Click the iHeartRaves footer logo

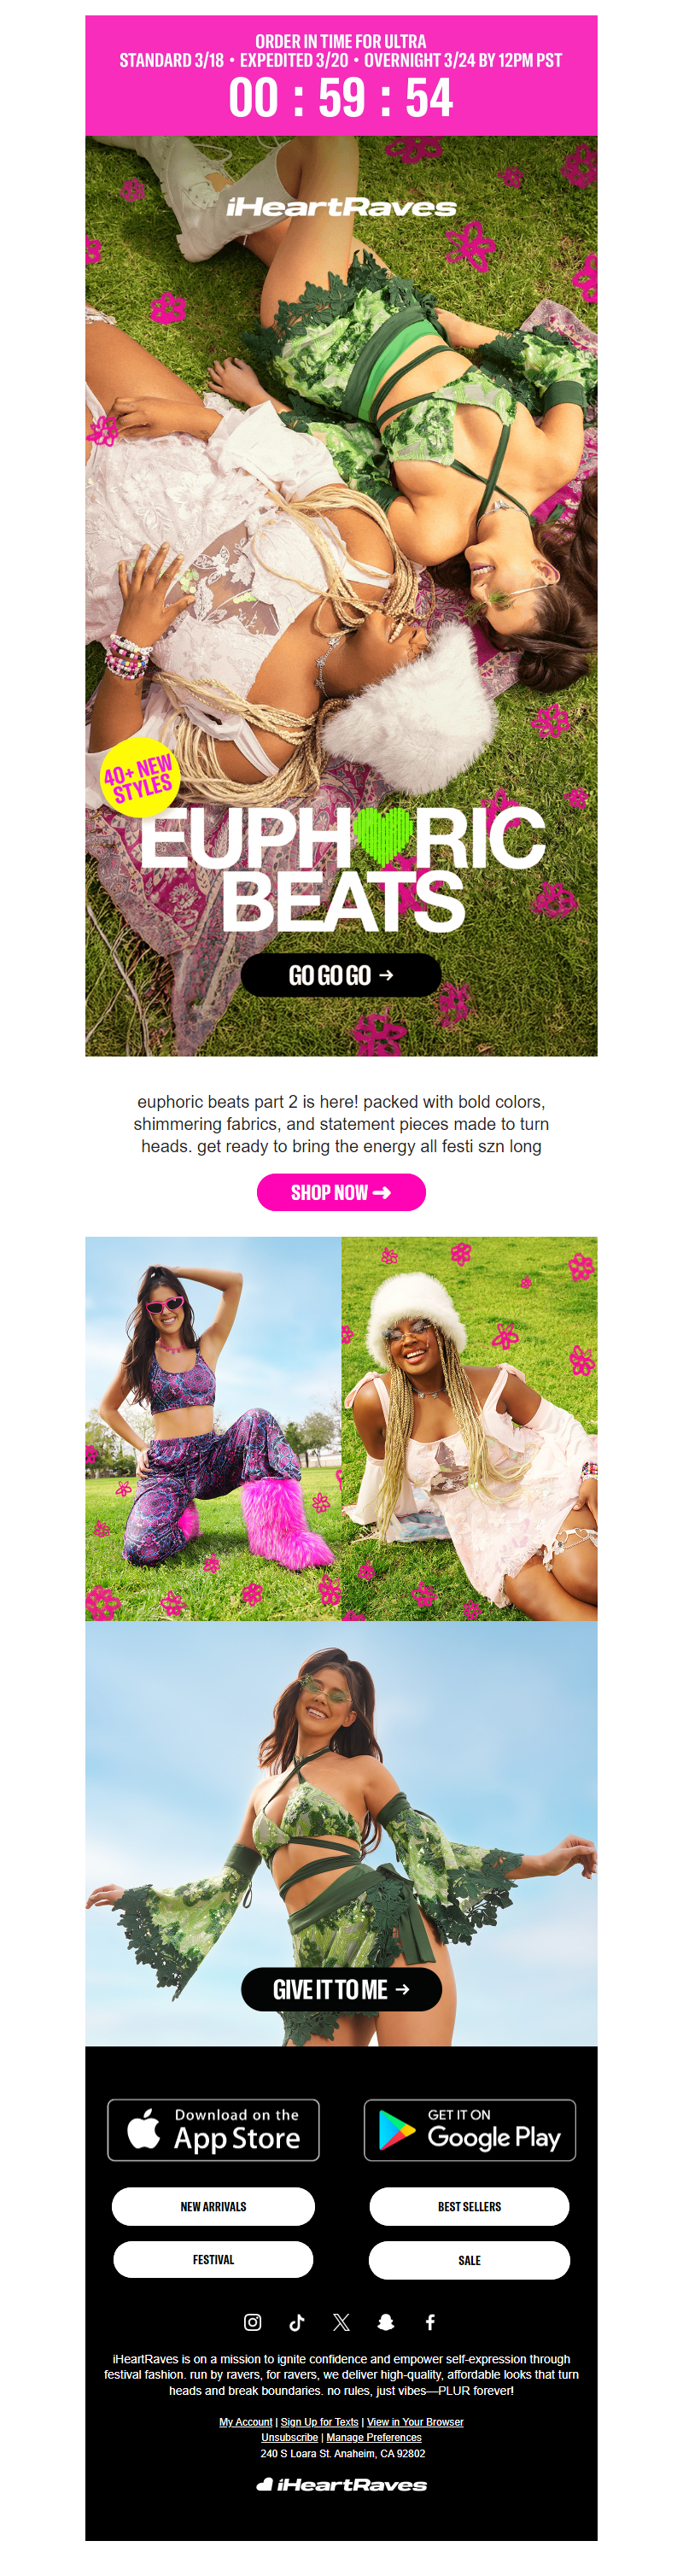tap(341, 2484)
